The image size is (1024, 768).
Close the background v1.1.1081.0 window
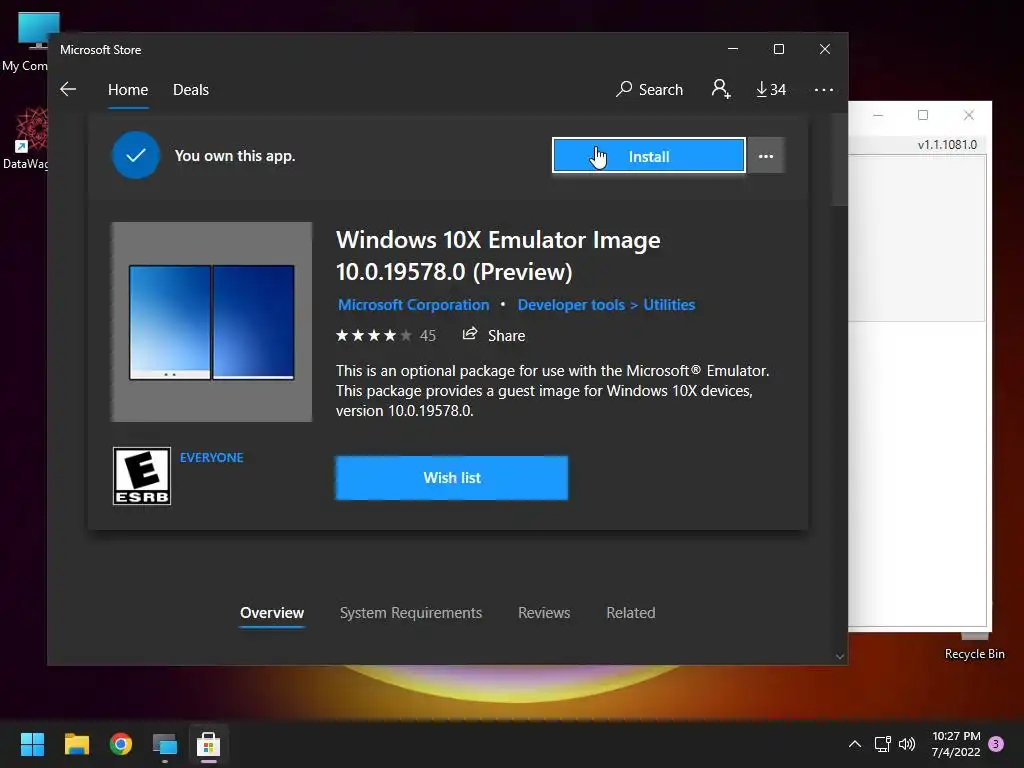968,115
